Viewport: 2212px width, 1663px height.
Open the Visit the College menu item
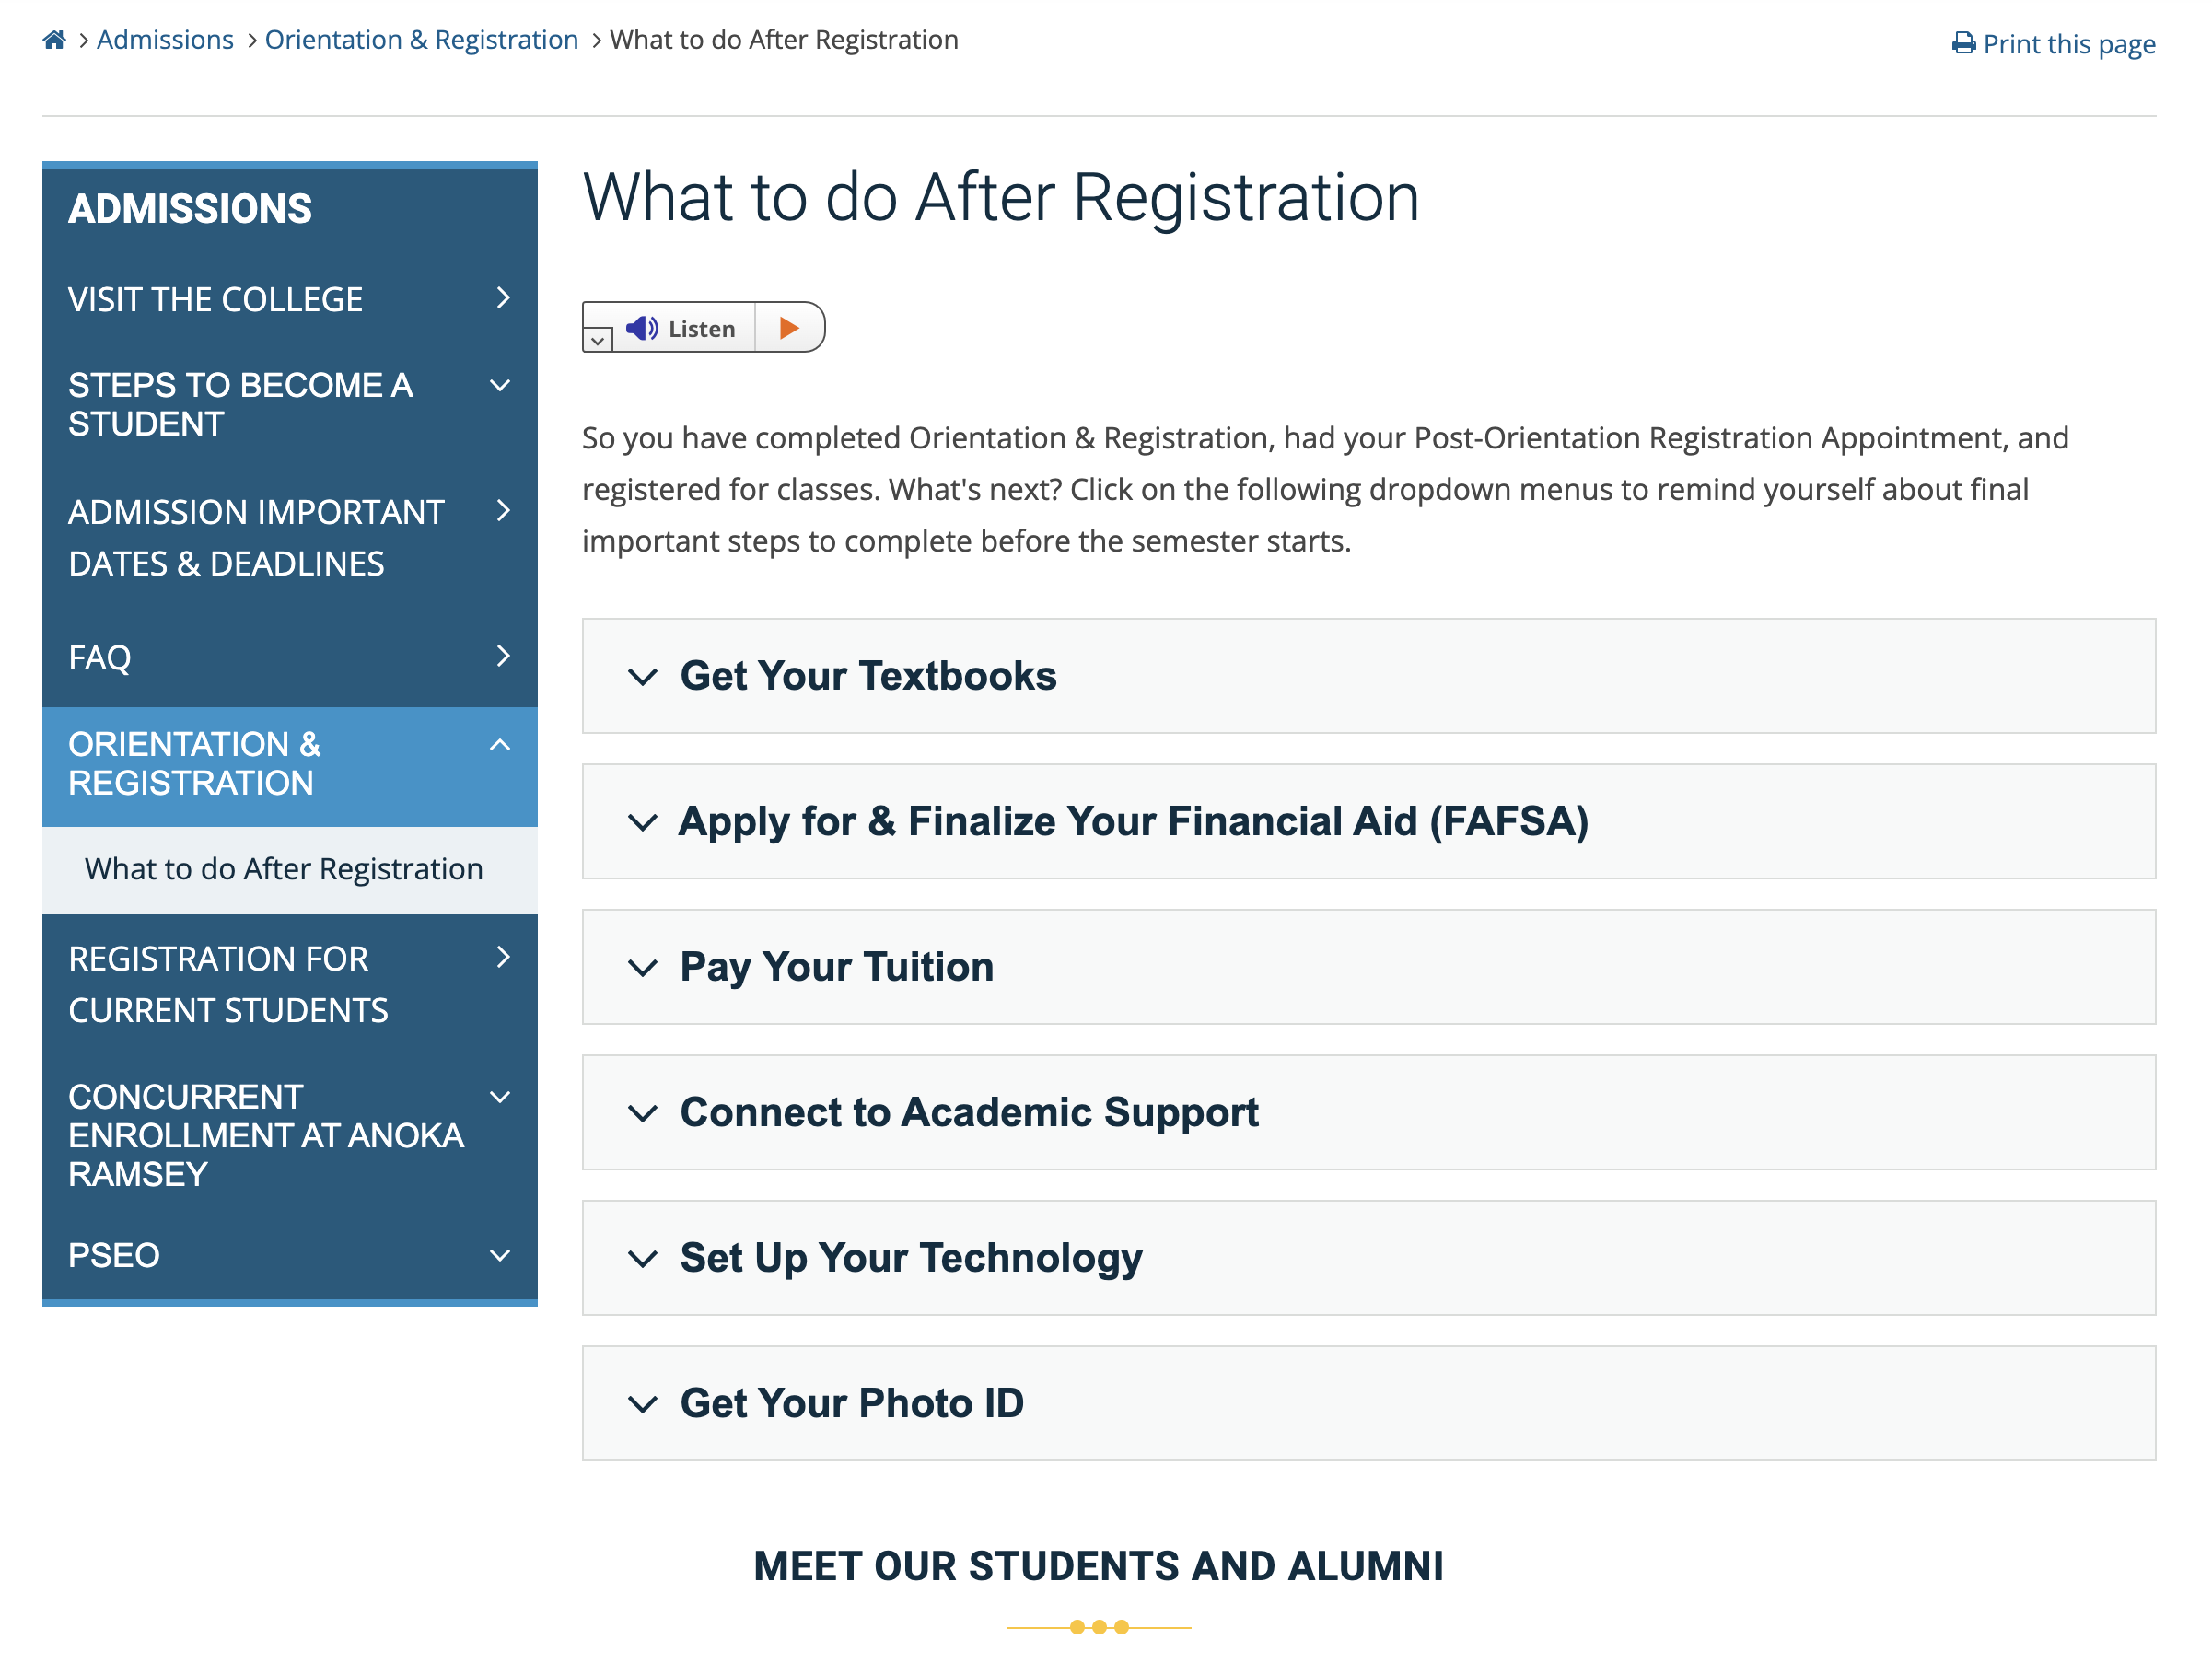[x=290, y=299]
